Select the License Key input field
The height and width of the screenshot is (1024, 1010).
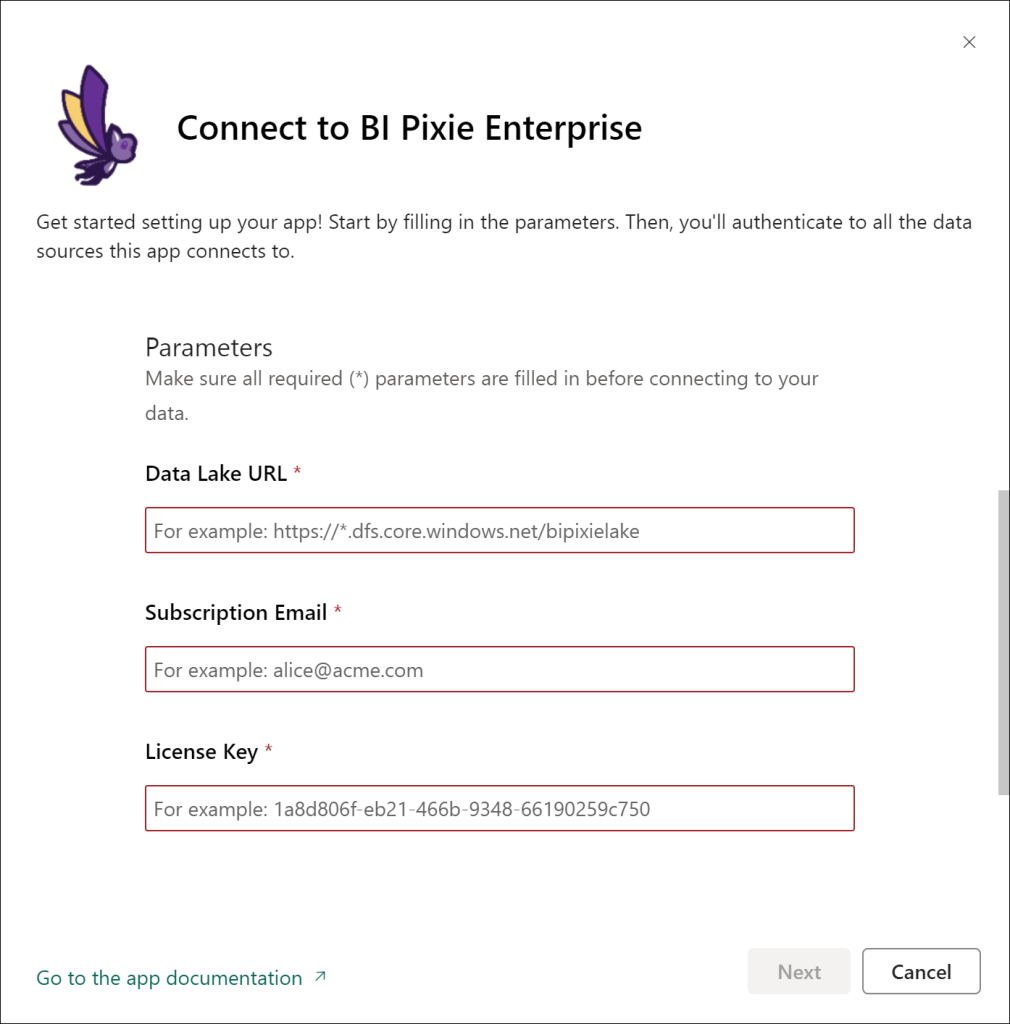[500, 809]
